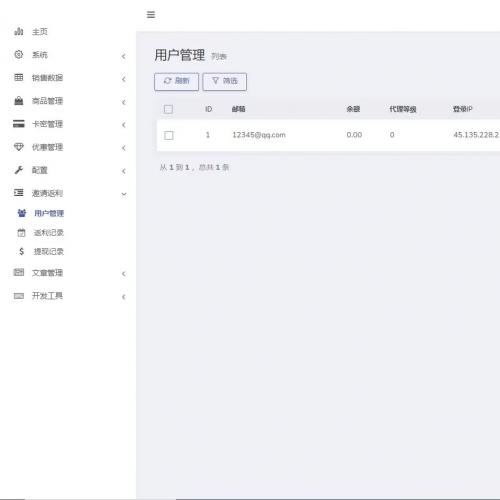Viewport: 500px width, 500px height.
Task: Check the row checkbox for user ID 1
Action: [169, 135]
